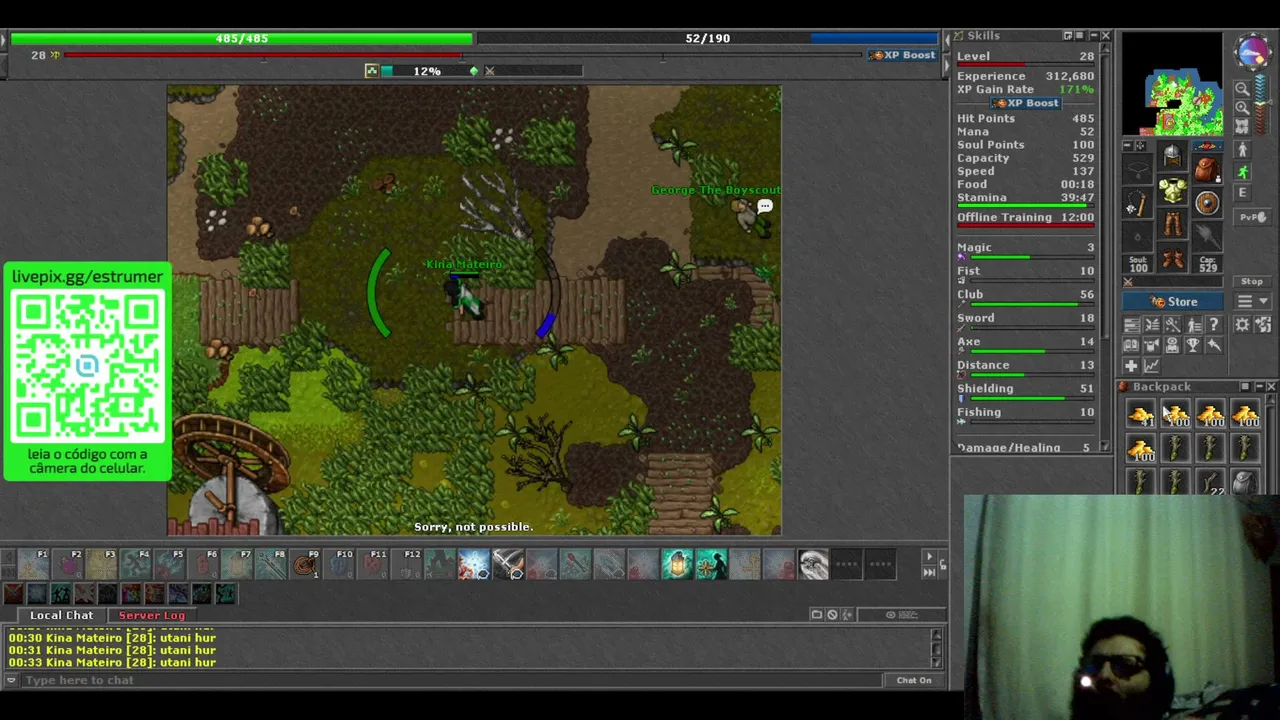Click the F12 action bar slot
This screenshot has height=720, width=1280.
tap(407, 565)
